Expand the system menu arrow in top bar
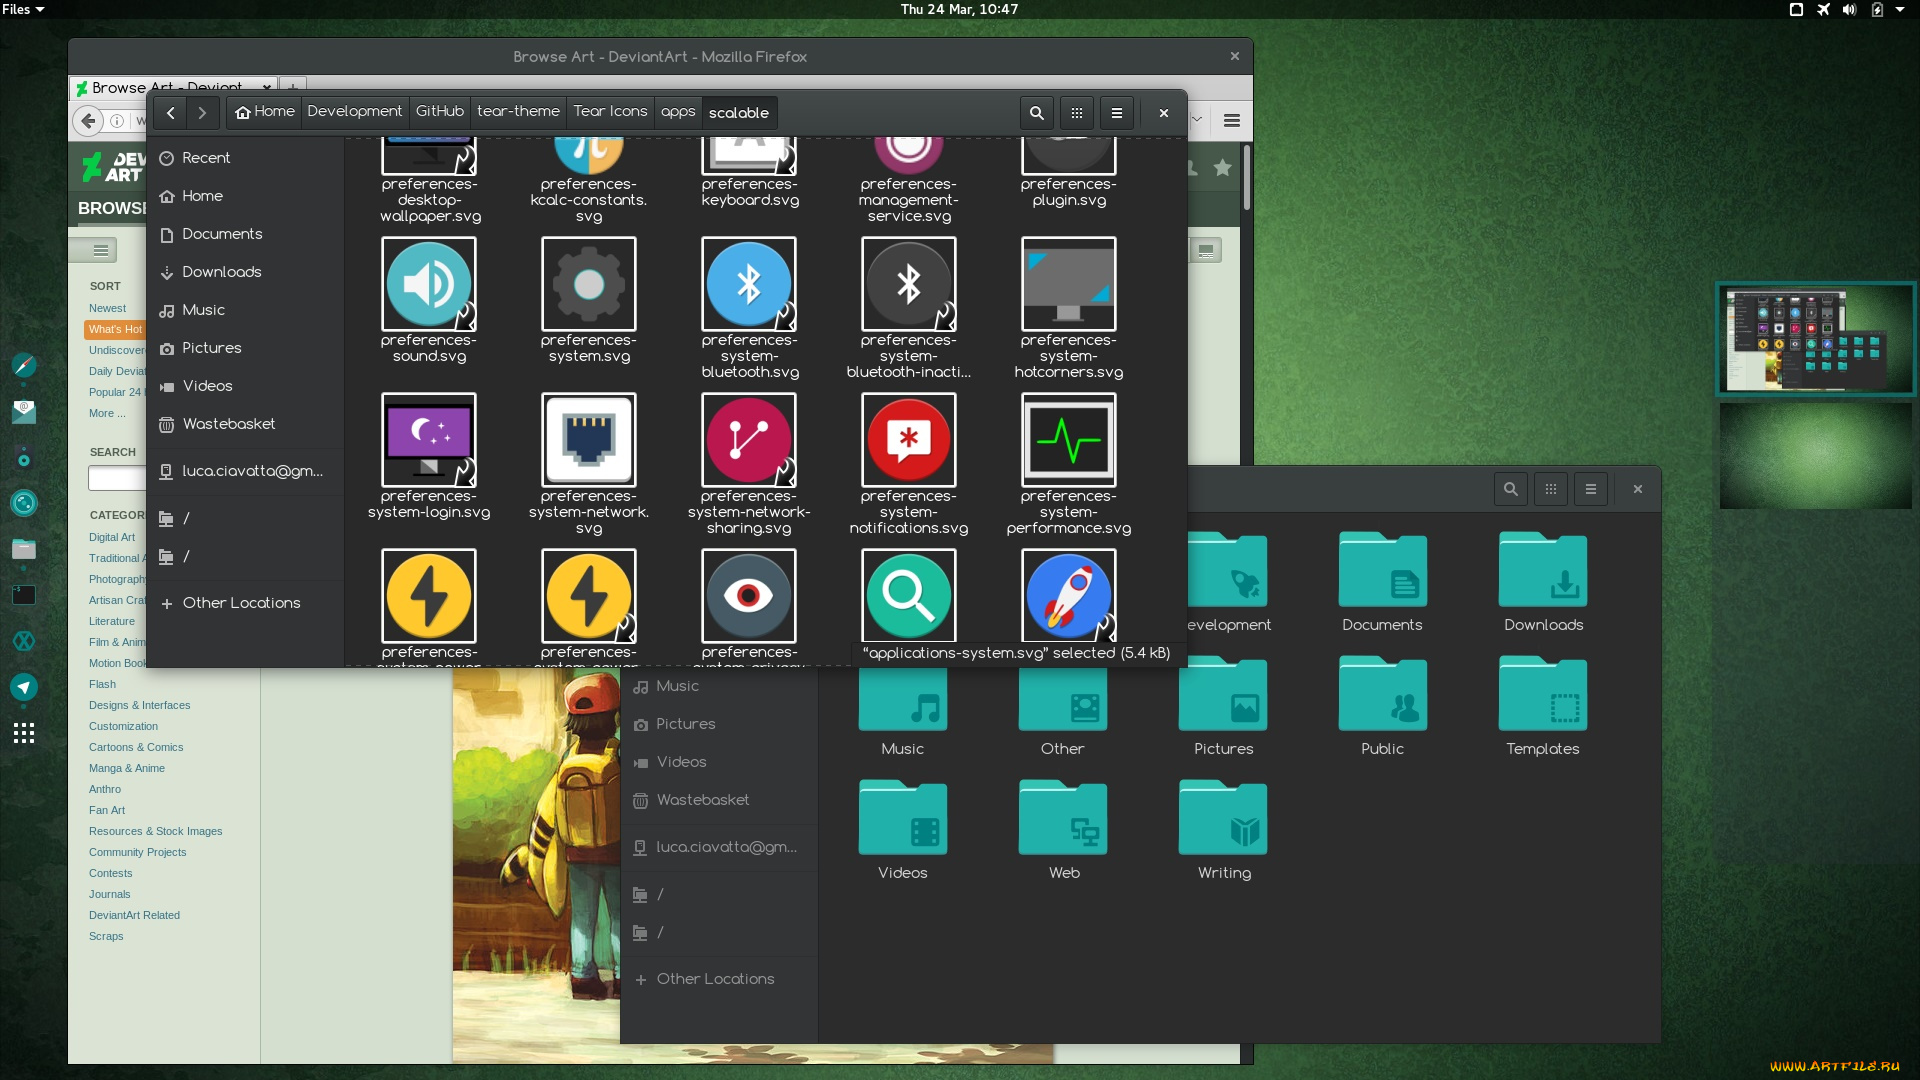 (1900, 9)
